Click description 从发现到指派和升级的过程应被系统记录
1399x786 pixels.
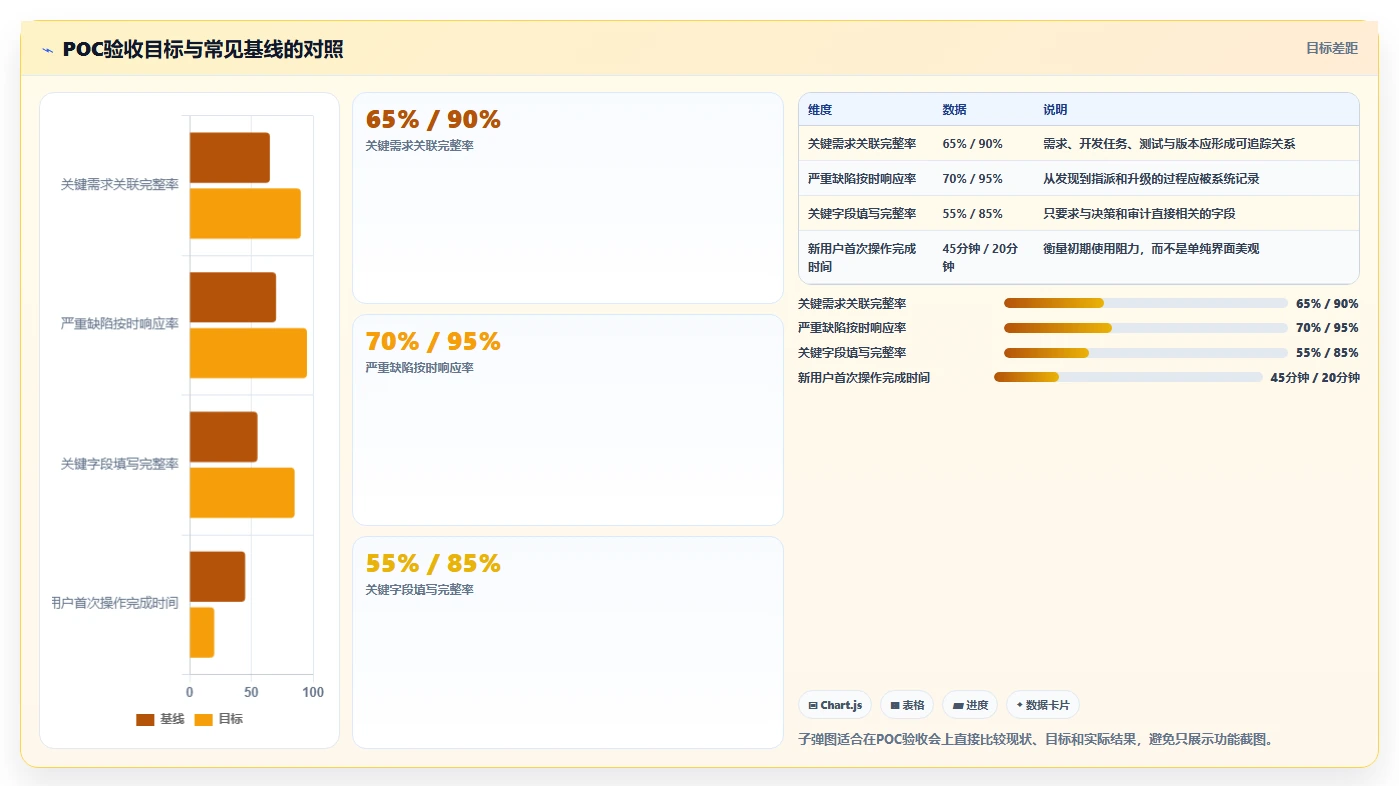pyautogui.click(x=1151, y=179)
